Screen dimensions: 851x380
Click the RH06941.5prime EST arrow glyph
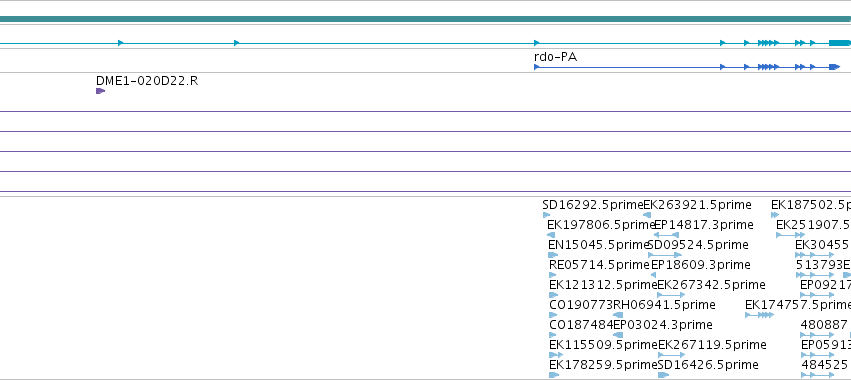click(618, 315)
